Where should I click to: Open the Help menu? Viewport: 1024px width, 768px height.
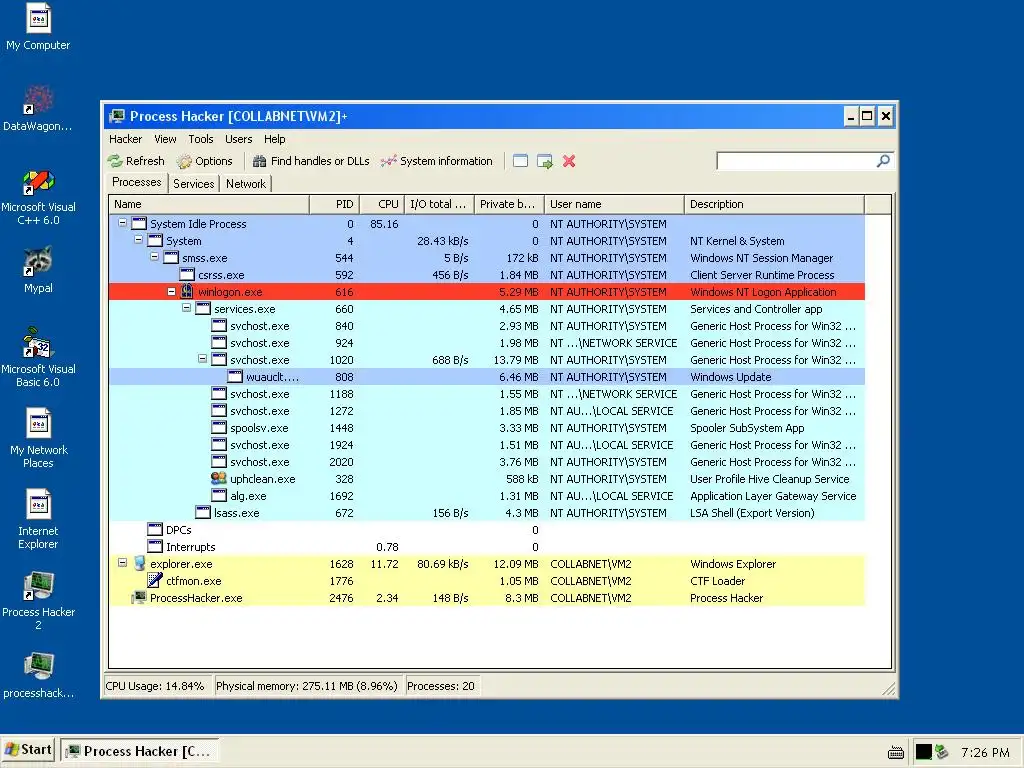click(274, 139)
